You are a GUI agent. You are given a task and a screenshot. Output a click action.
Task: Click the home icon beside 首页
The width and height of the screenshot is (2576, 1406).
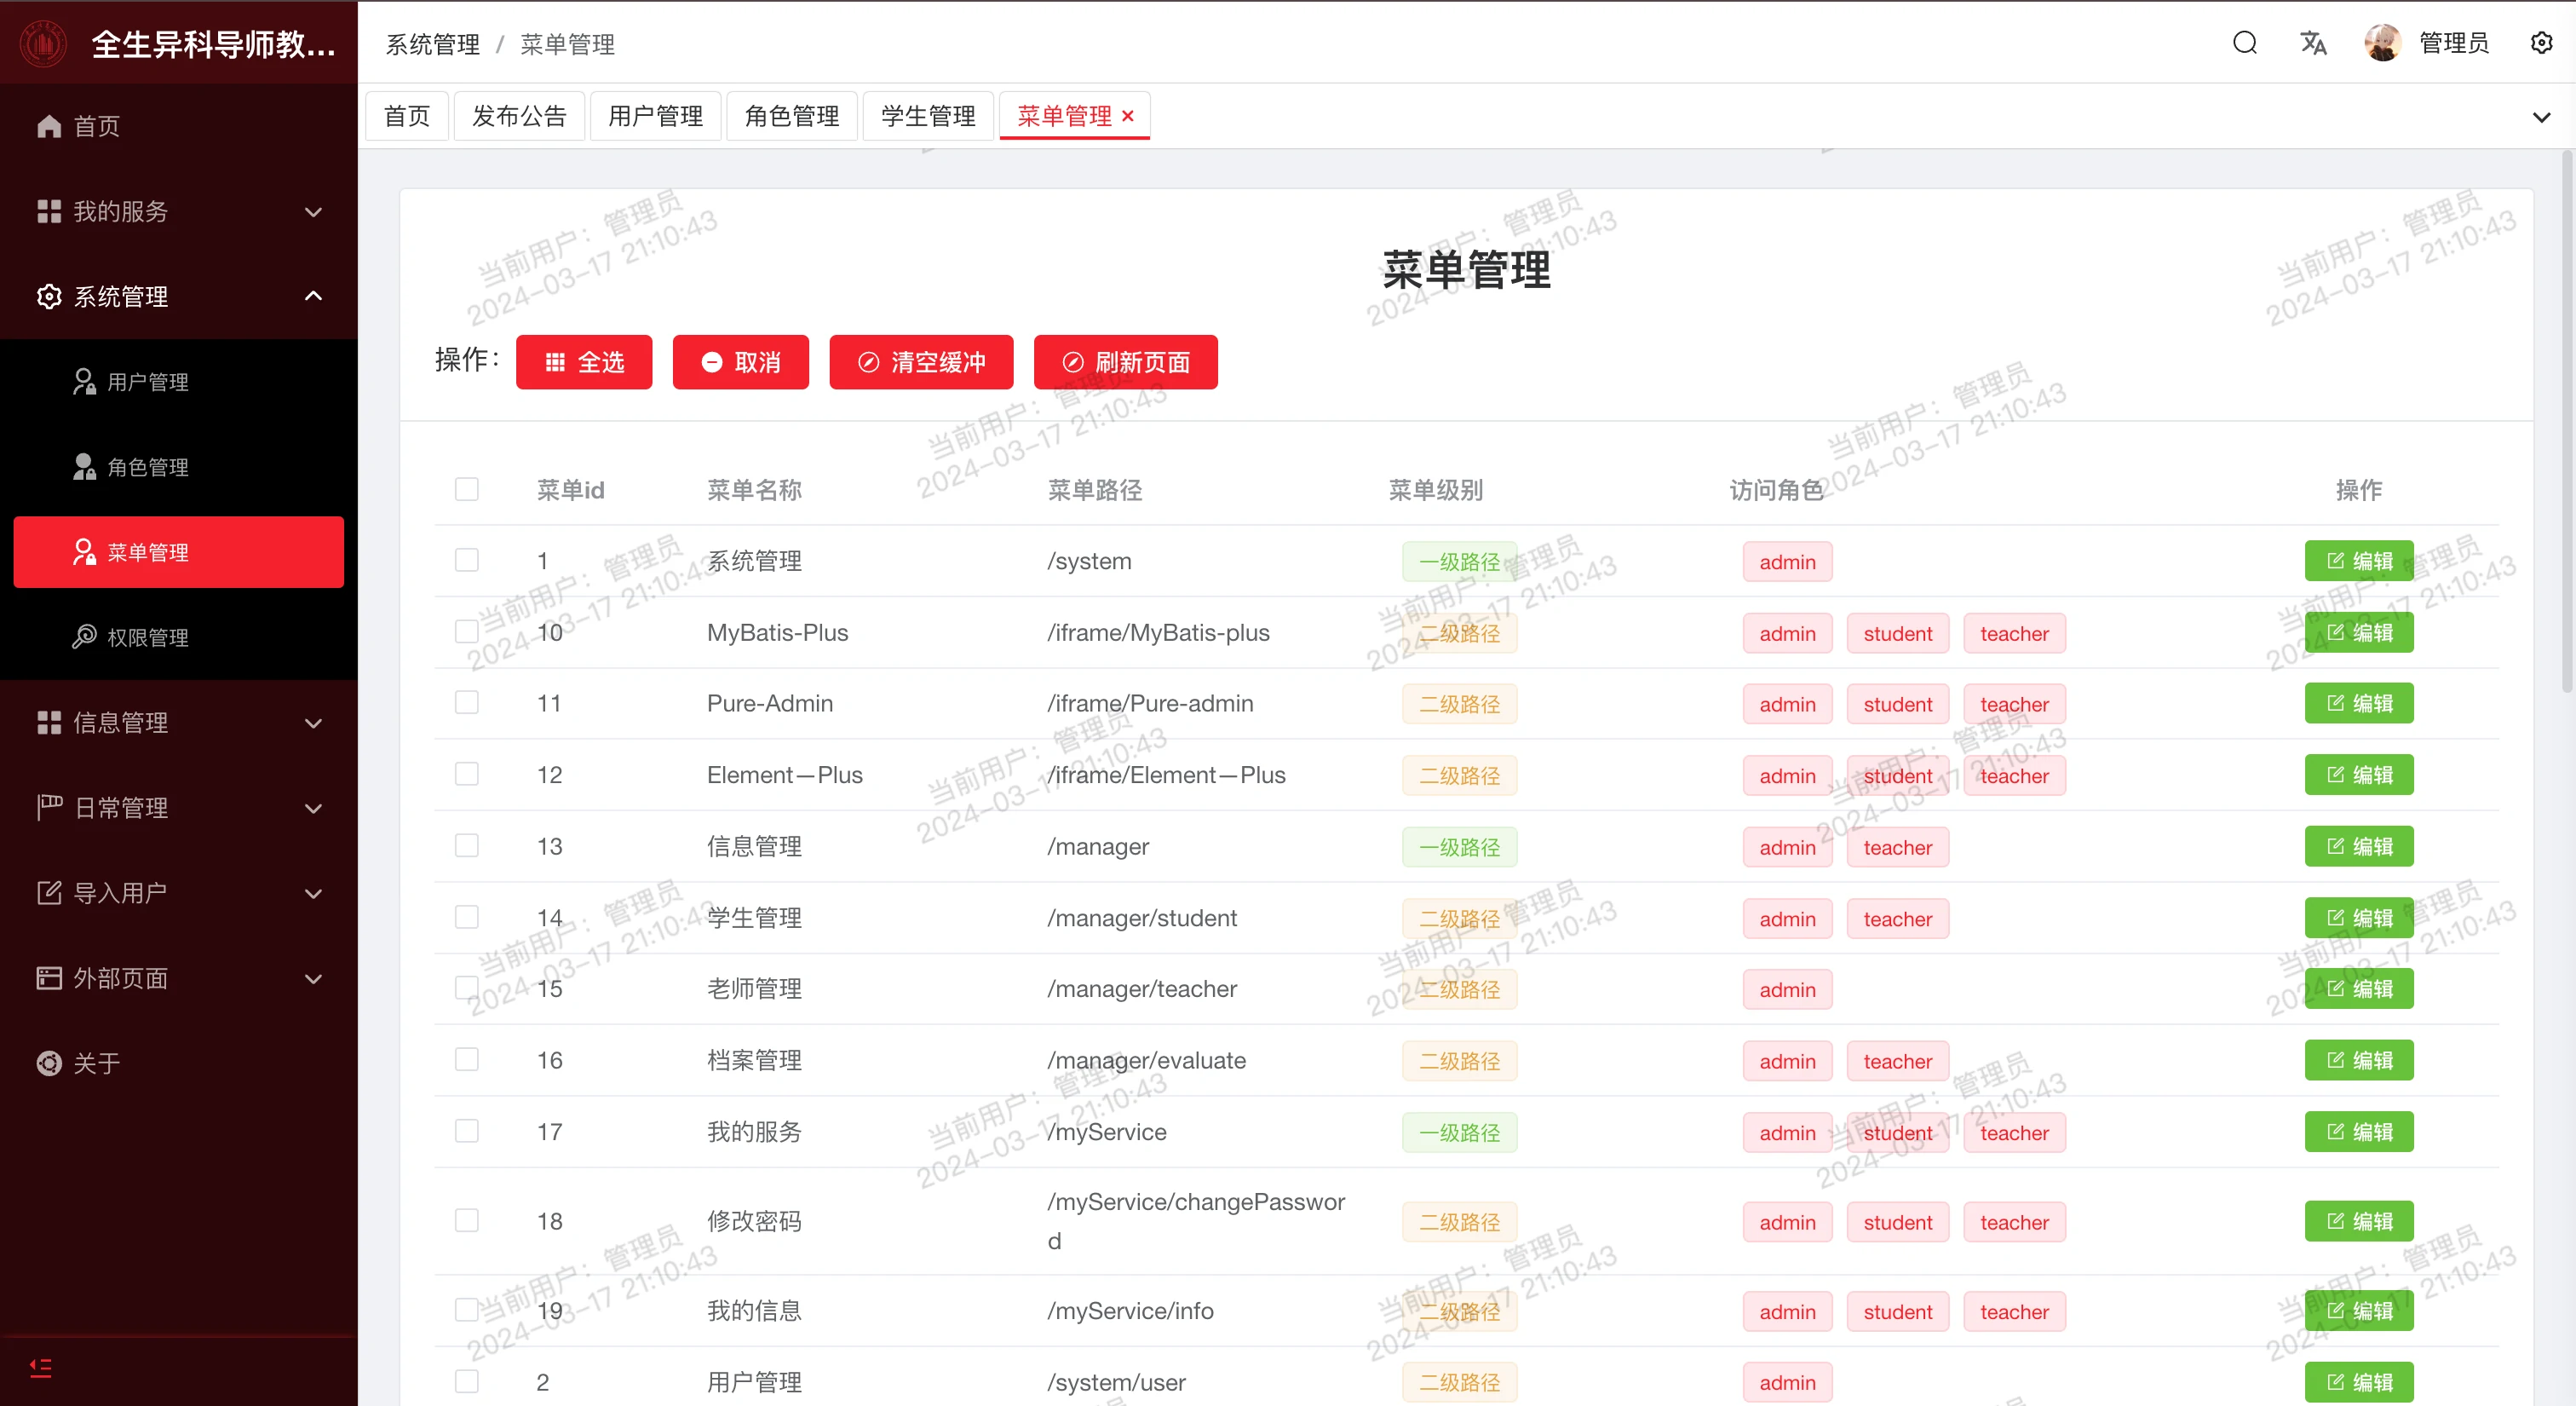tap(49, 126)
